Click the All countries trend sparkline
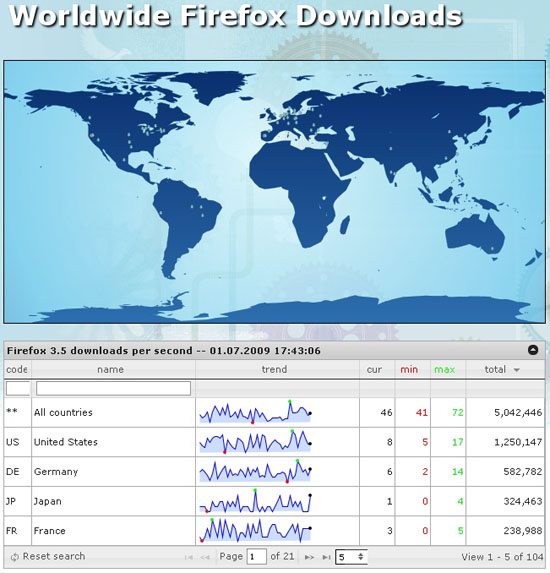This screenshot has height=573, width=550. coord(255,413)
